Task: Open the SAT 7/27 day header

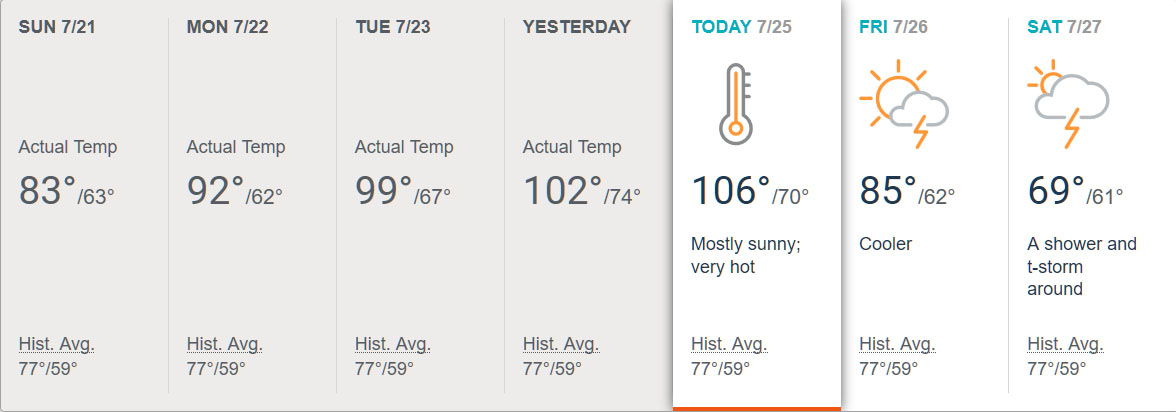Action: [1063, 27]
